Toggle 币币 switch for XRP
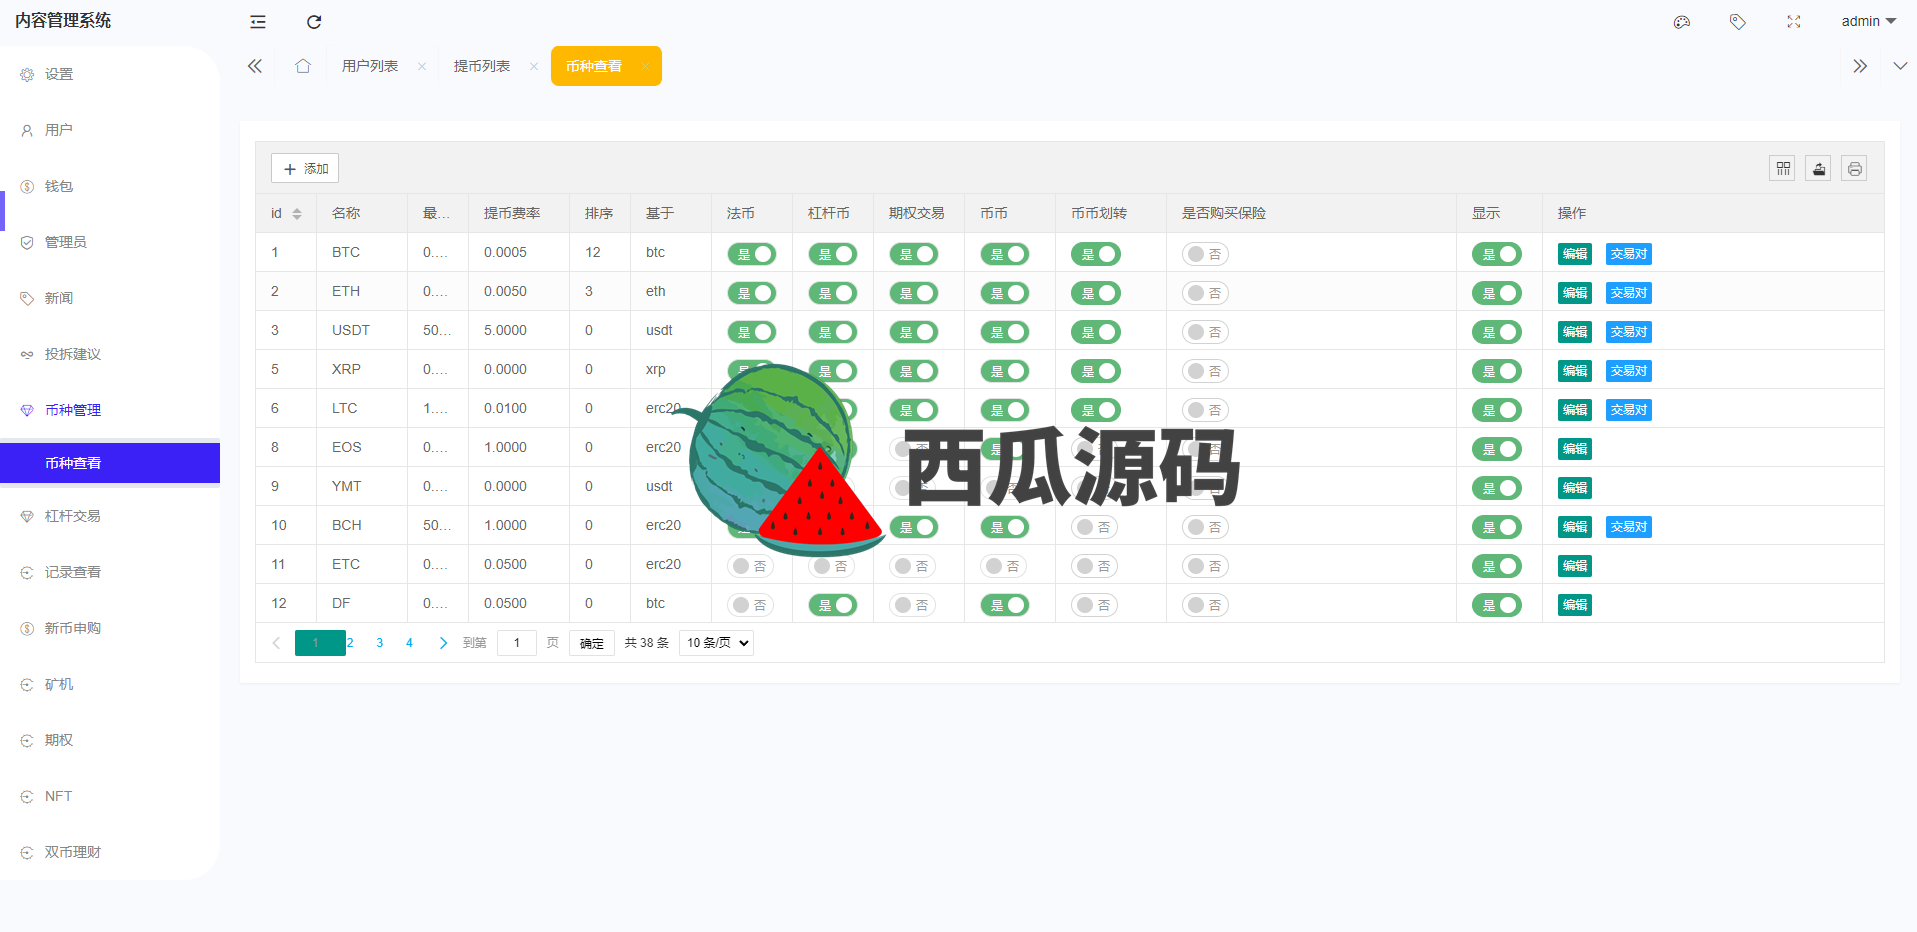Image resolution: width=1917 pixels, height=932 pixels. tap(1005, 371)
